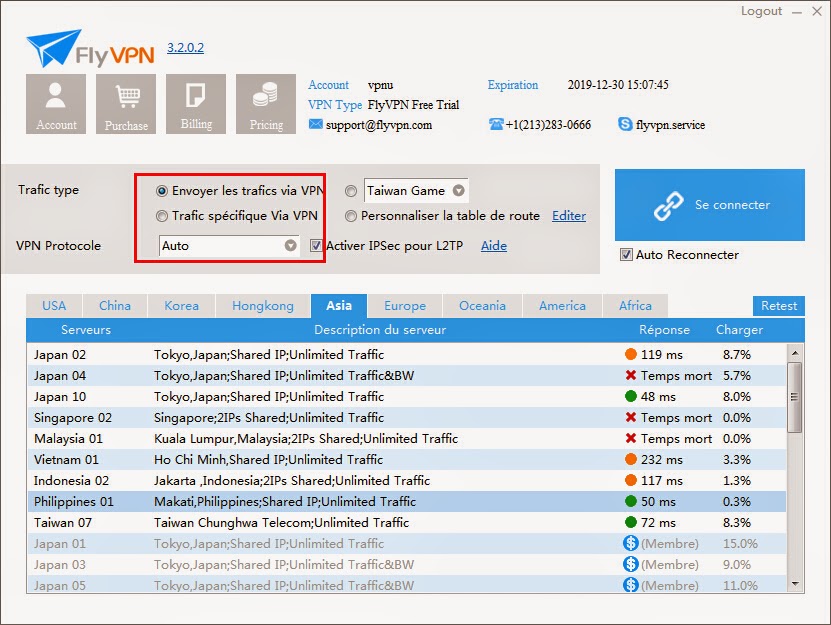Click the Retest button
This screenshot has height=625, width=831.
779,306
